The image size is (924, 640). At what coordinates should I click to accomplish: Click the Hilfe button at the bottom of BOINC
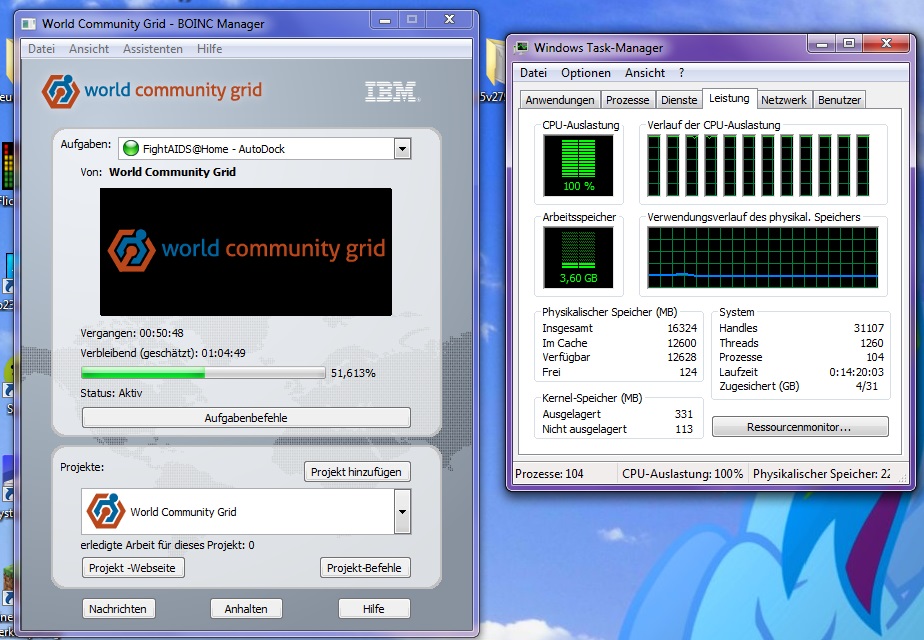point(374,609)
